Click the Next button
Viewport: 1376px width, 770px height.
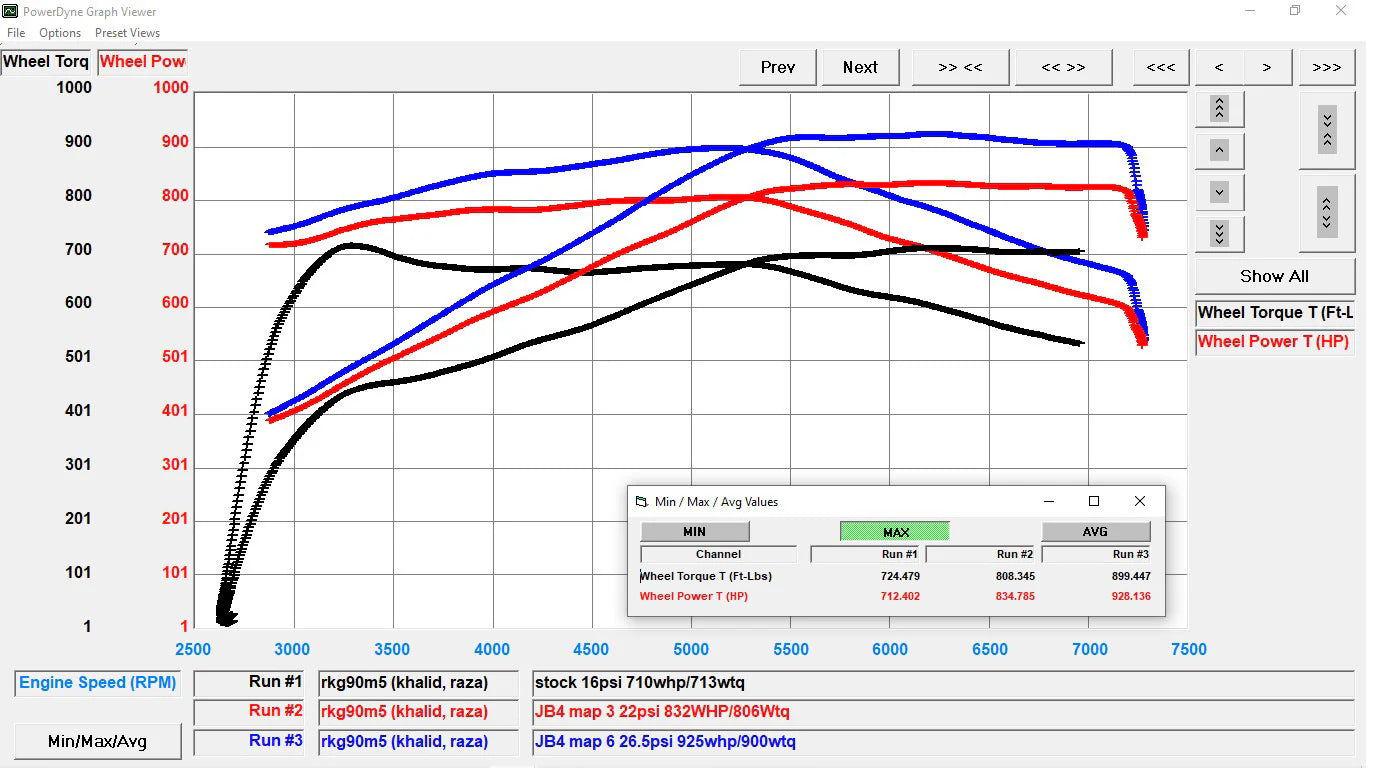pyautogui.click(x=860, y=68)
